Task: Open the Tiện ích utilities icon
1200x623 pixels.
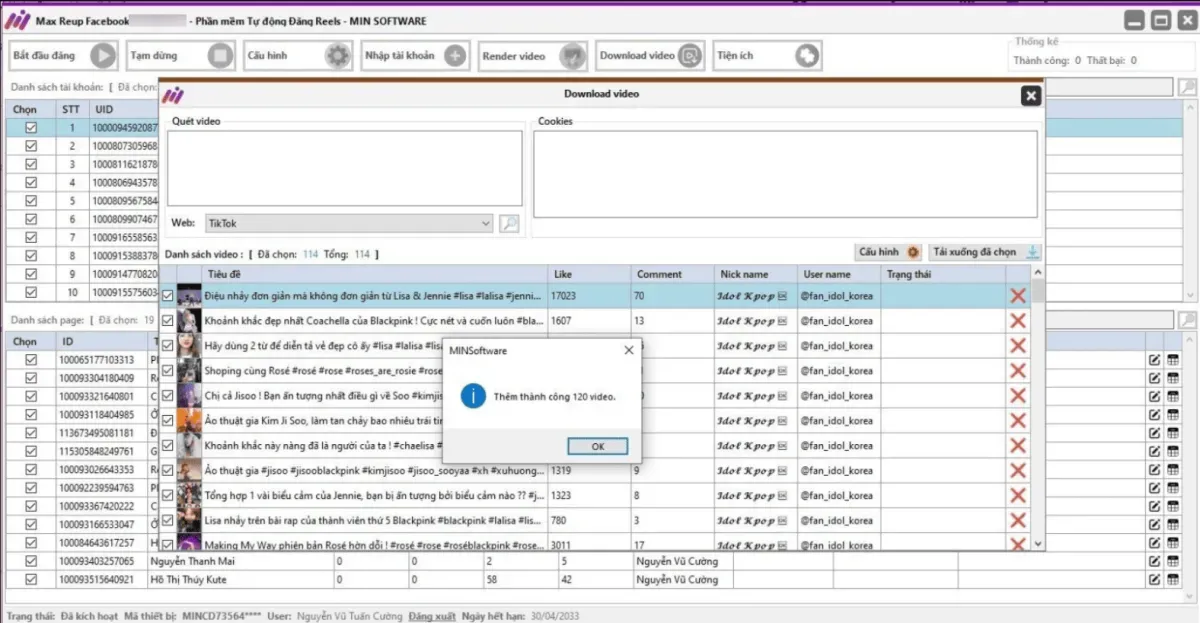Action: [x=806, y=55]
